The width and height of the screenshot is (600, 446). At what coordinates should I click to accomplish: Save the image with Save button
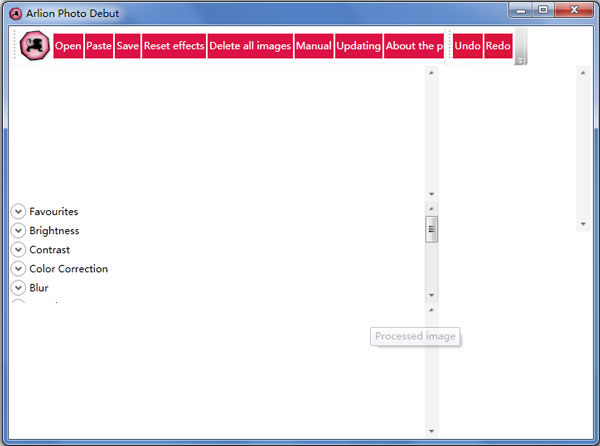coord(127,46)
